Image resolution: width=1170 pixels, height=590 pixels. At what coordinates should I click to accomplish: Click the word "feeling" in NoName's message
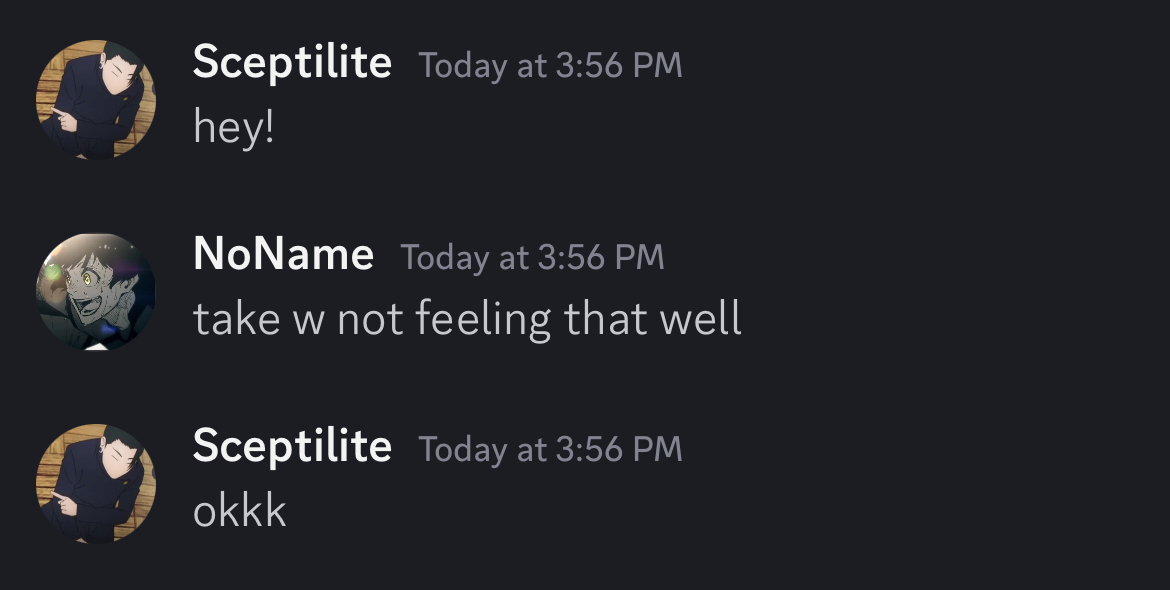[482, 320]
